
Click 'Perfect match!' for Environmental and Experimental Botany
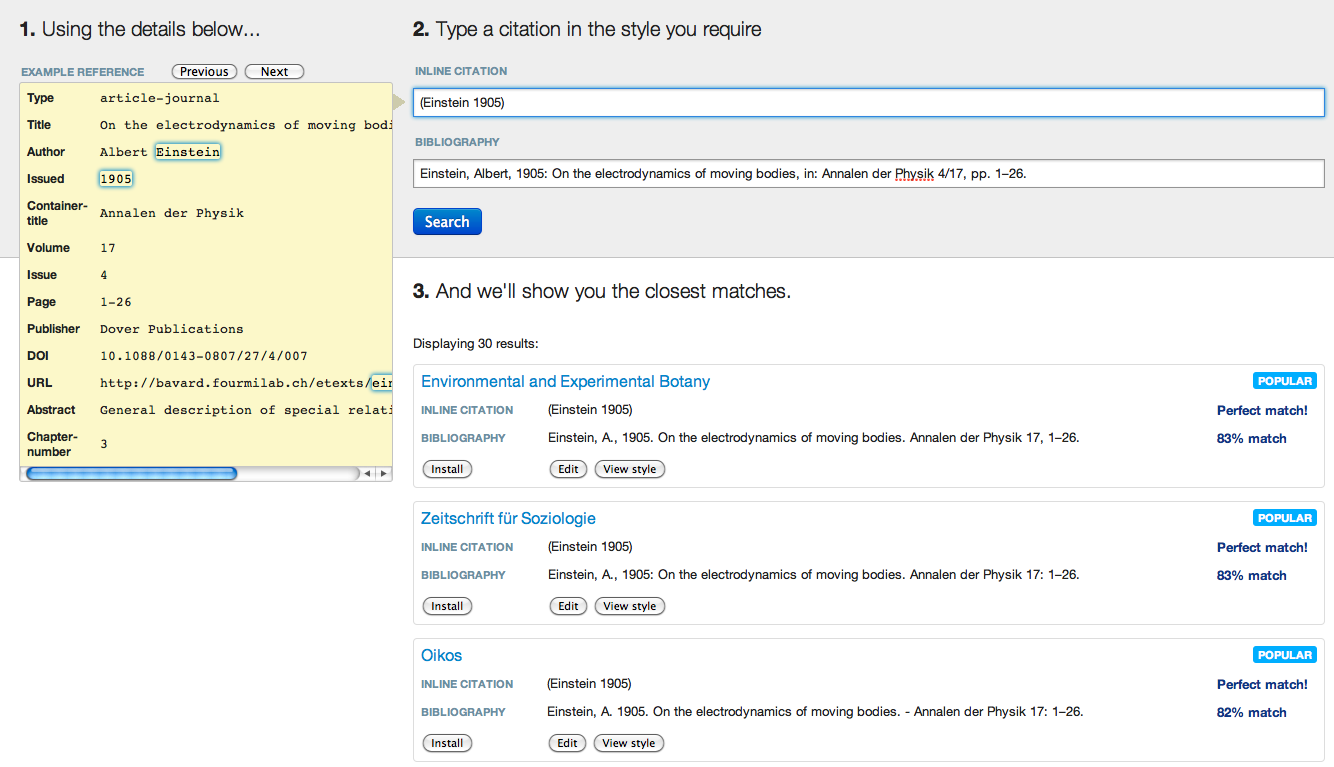1262,410
